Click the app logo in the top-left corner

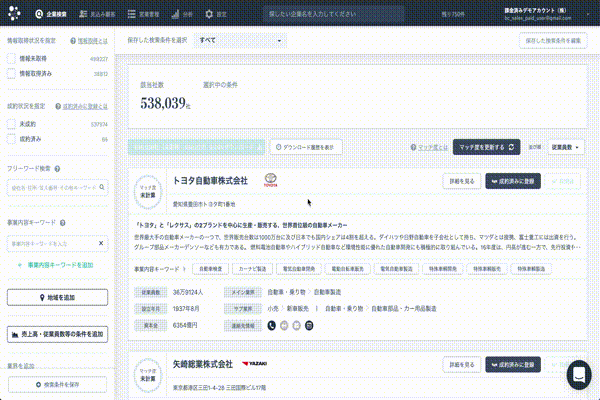click(x=14, y=13)
